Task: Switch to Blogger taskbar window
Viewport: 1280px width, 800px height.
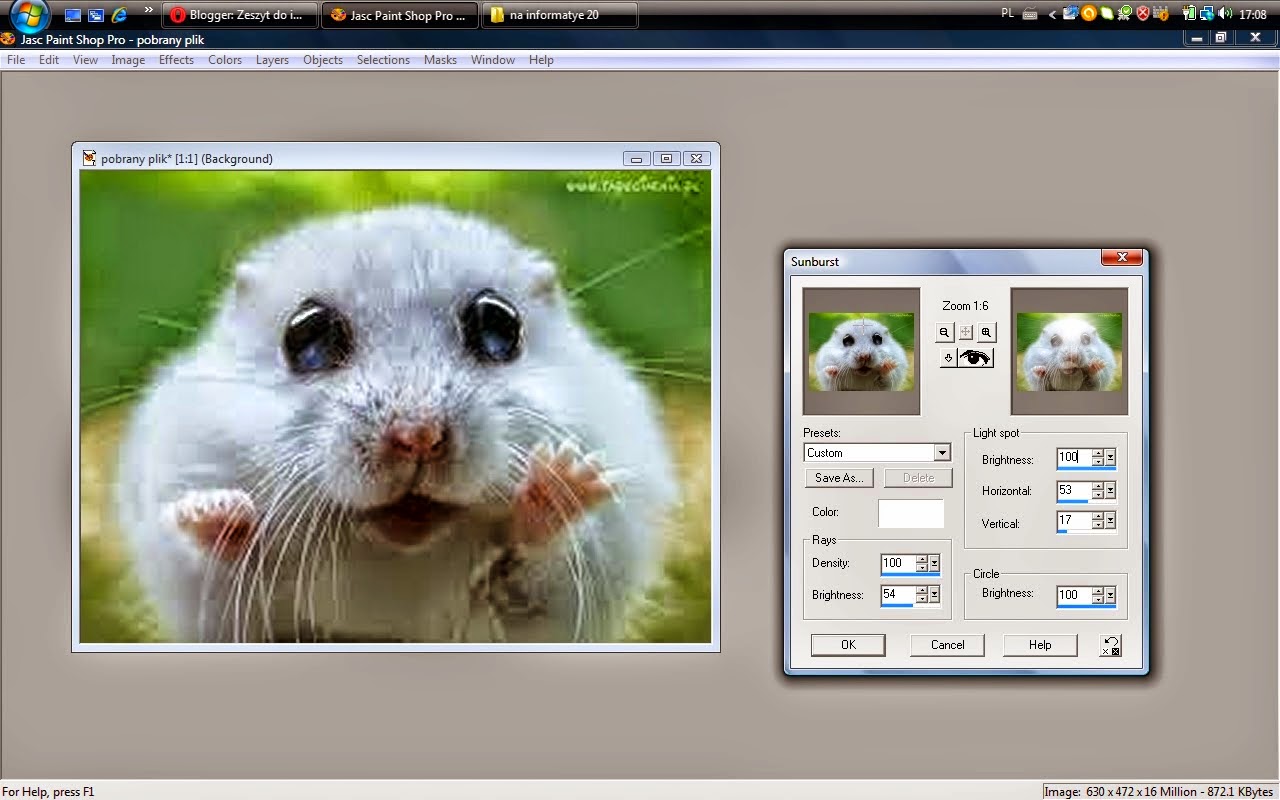Action: tap(239, 15)
